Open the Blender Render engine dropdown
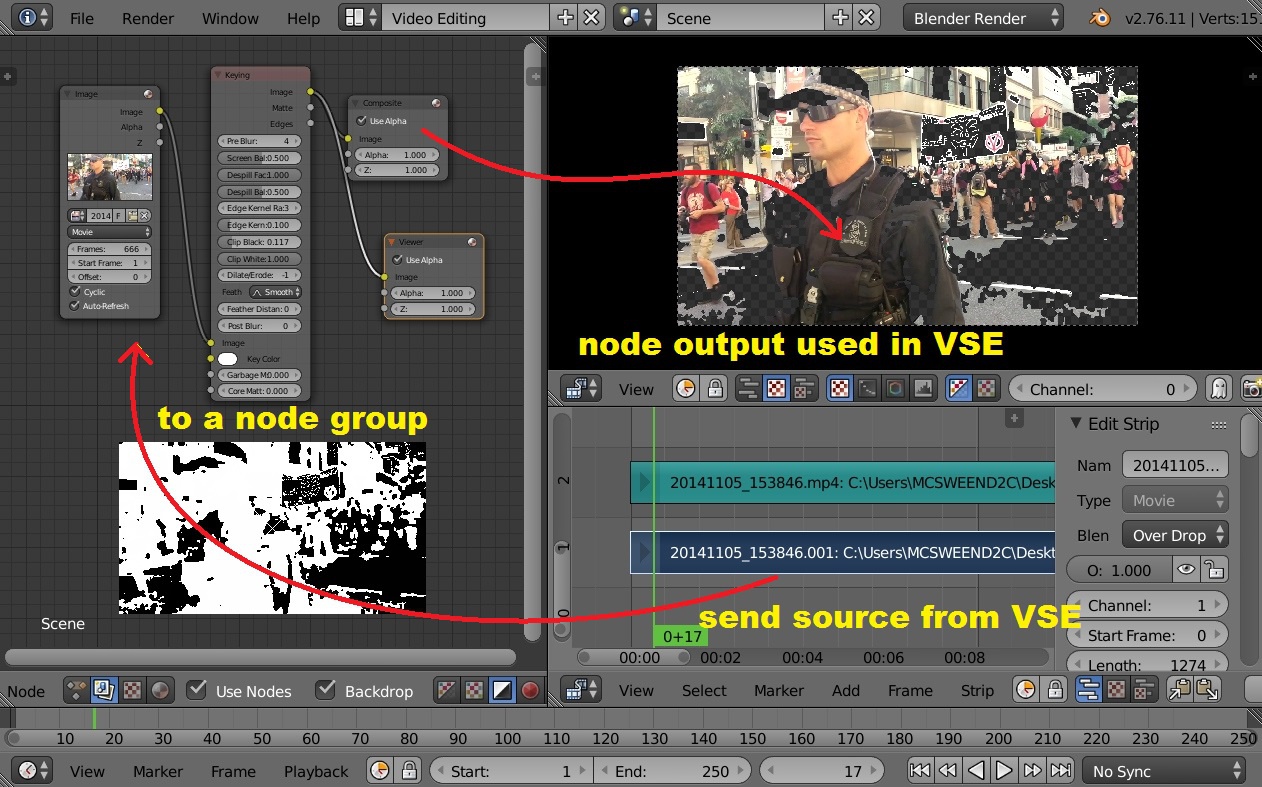The height and width of the screenshot is (787, 1262). (983, 18)
